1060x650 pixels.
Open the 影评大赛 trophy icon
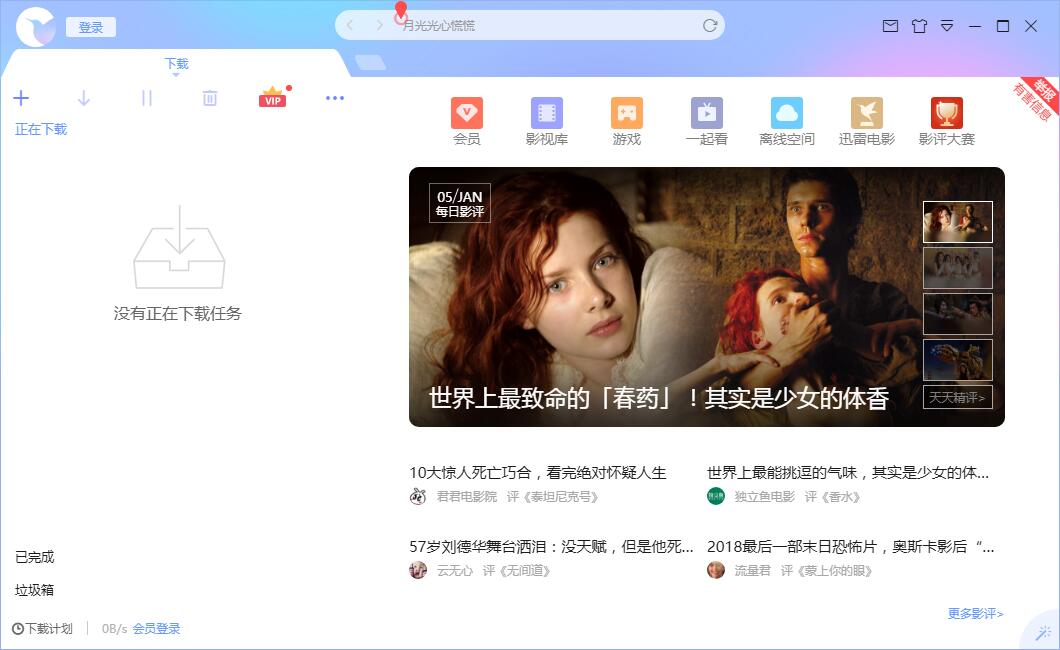click(x=946, y=122)
